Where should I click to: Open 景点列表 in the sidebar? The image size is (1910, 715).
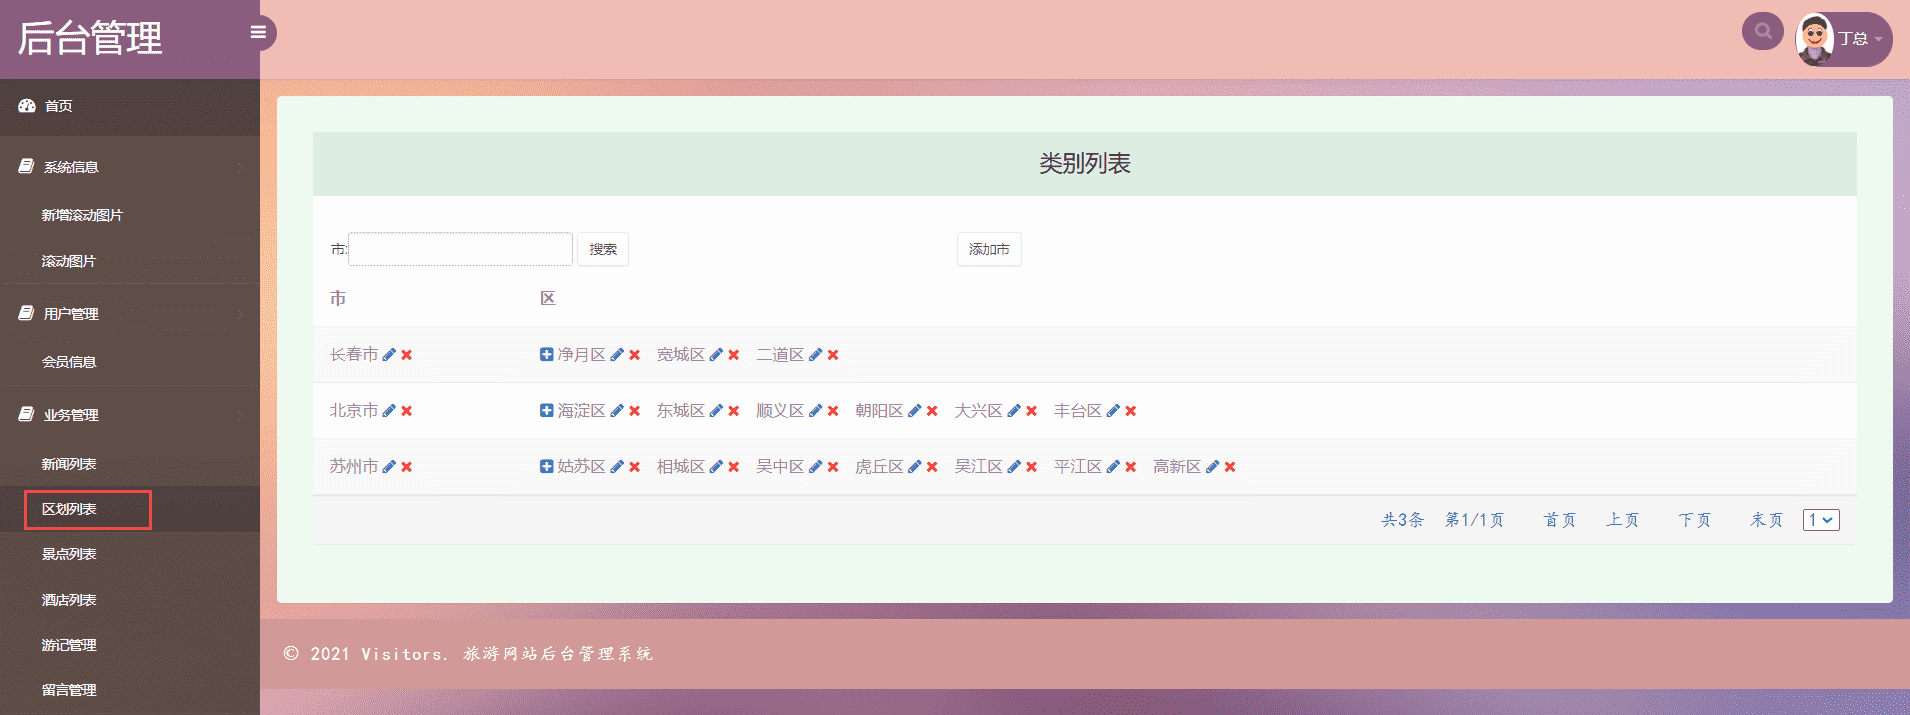click(69, 554)
